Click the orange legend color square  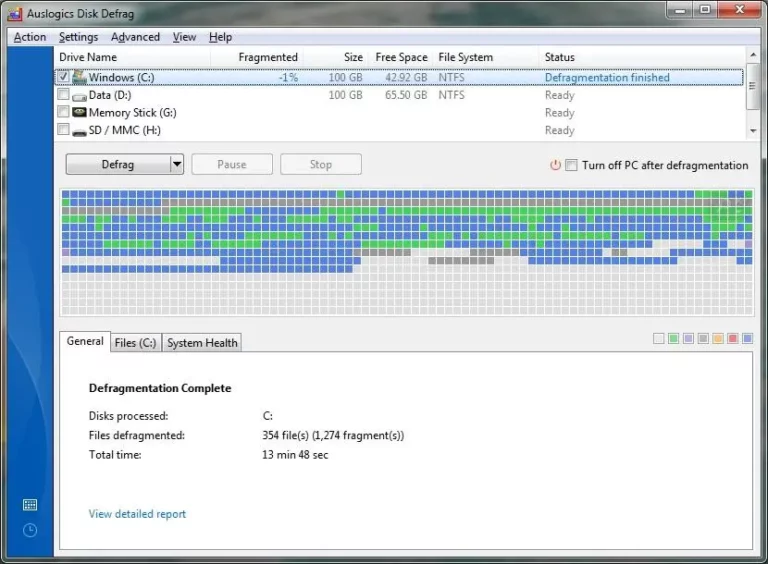[x=718, y=338]
